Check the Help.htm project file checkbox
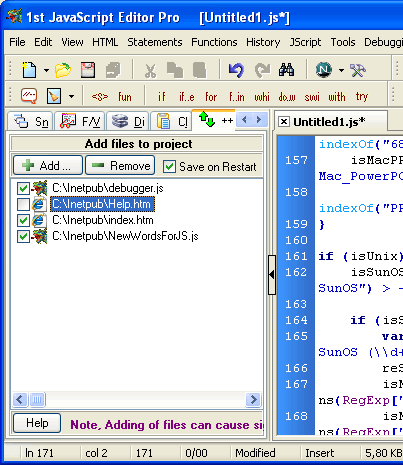 pyautogui.click(x=23, y=204)
